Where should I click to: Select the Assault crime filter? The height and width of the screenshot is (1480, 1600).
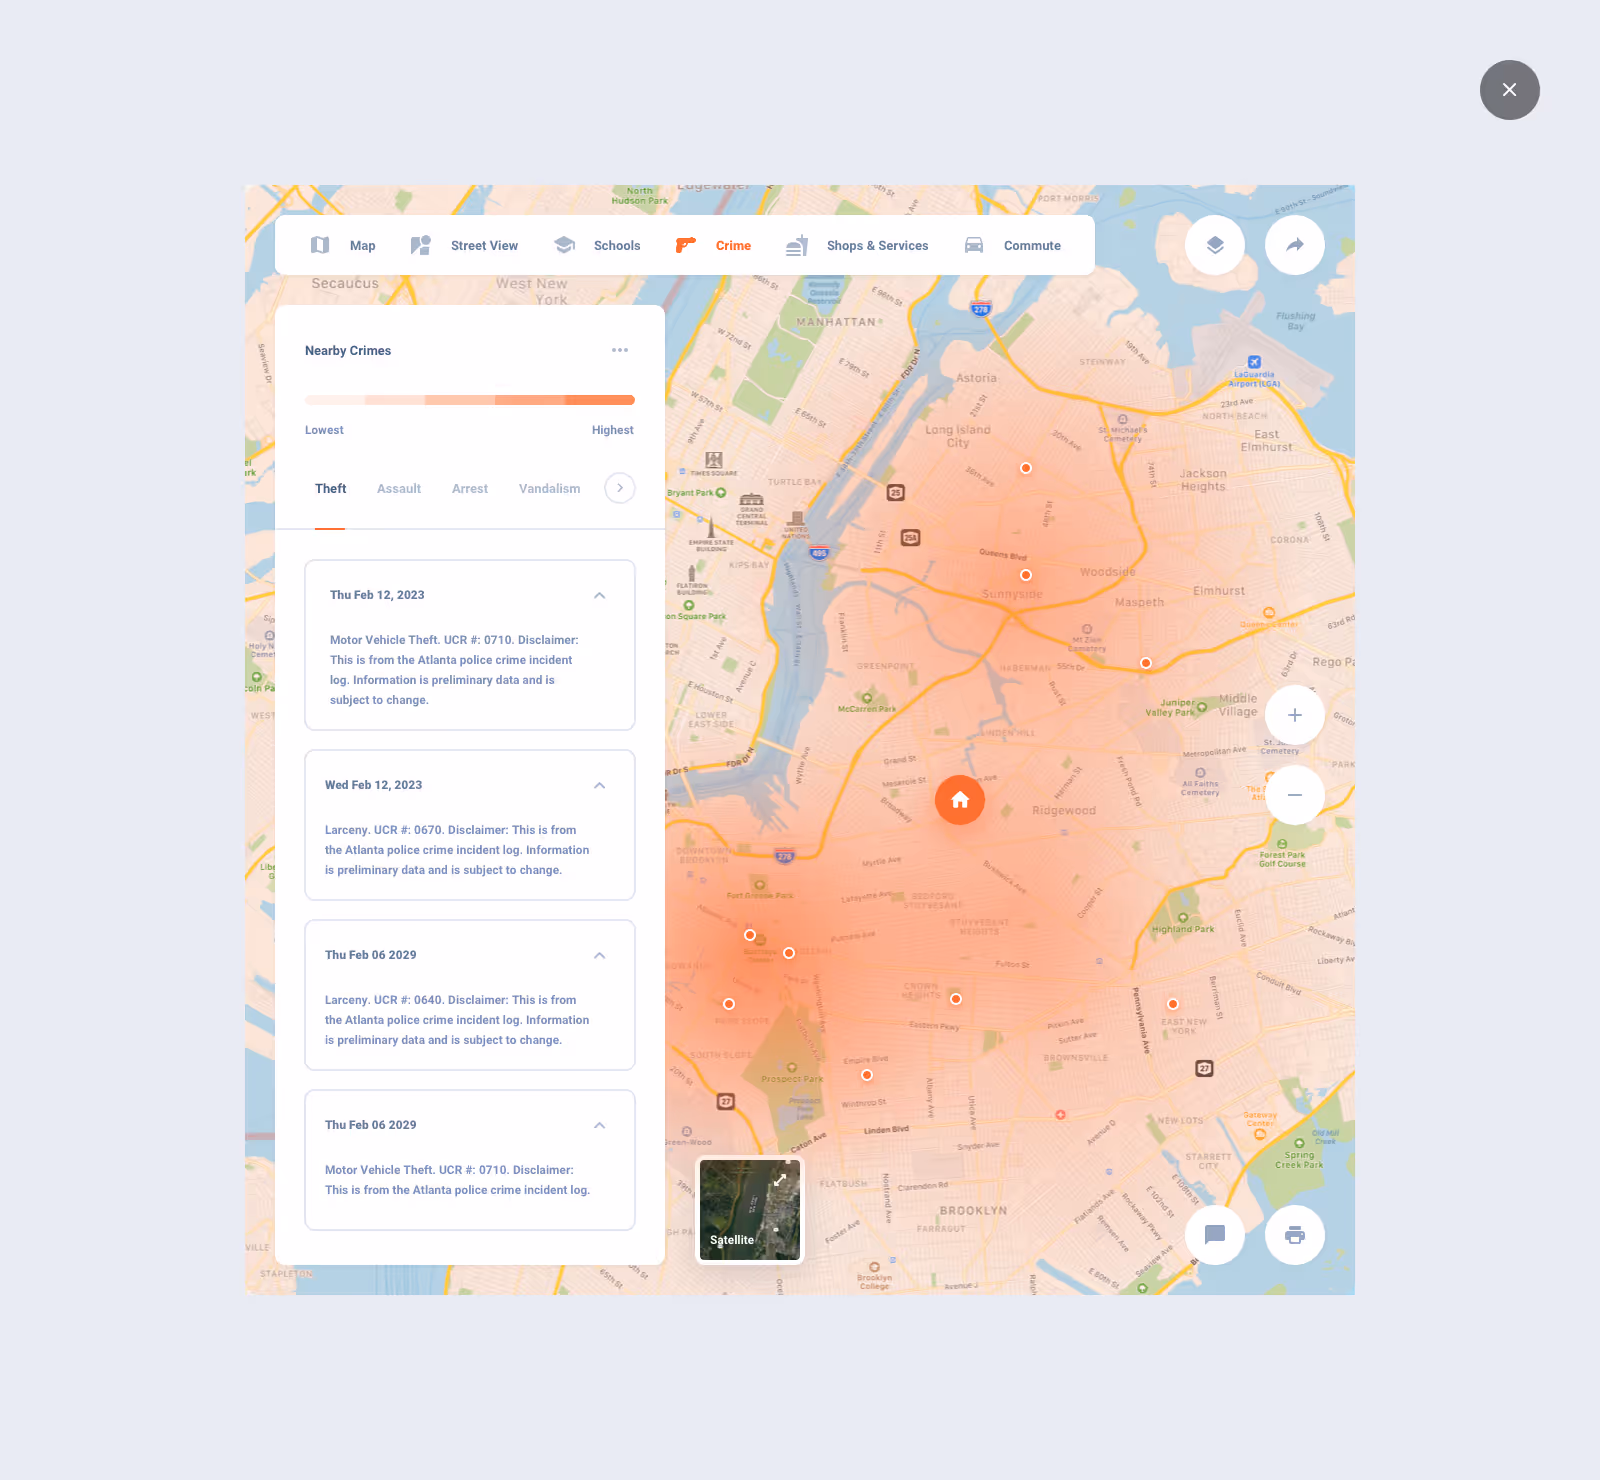coord(398,488)
